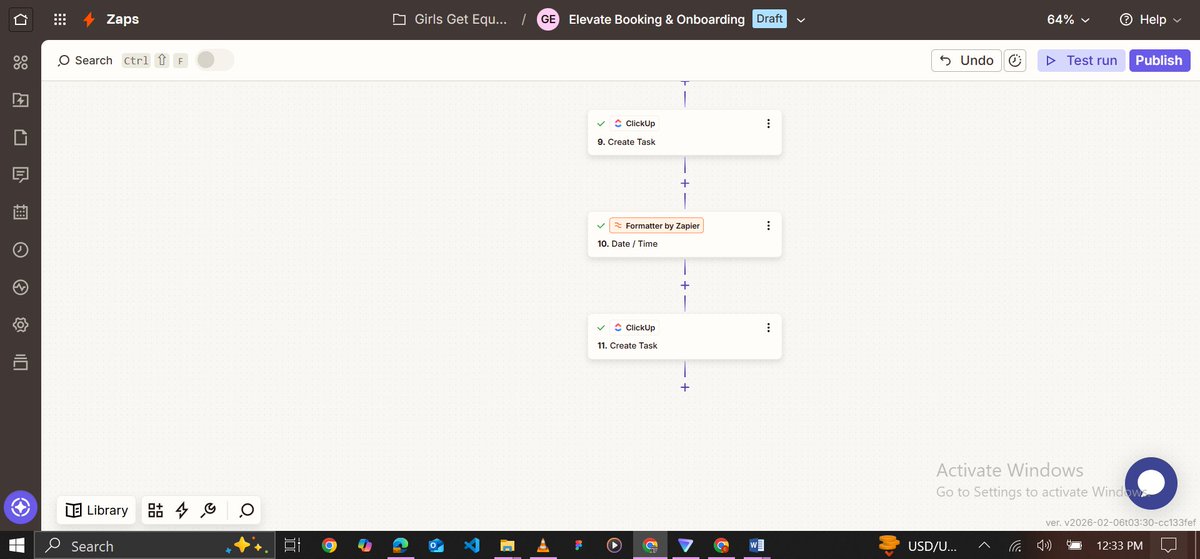Click the canvas Search field
1200x559 pixels.
pos(84,60)
